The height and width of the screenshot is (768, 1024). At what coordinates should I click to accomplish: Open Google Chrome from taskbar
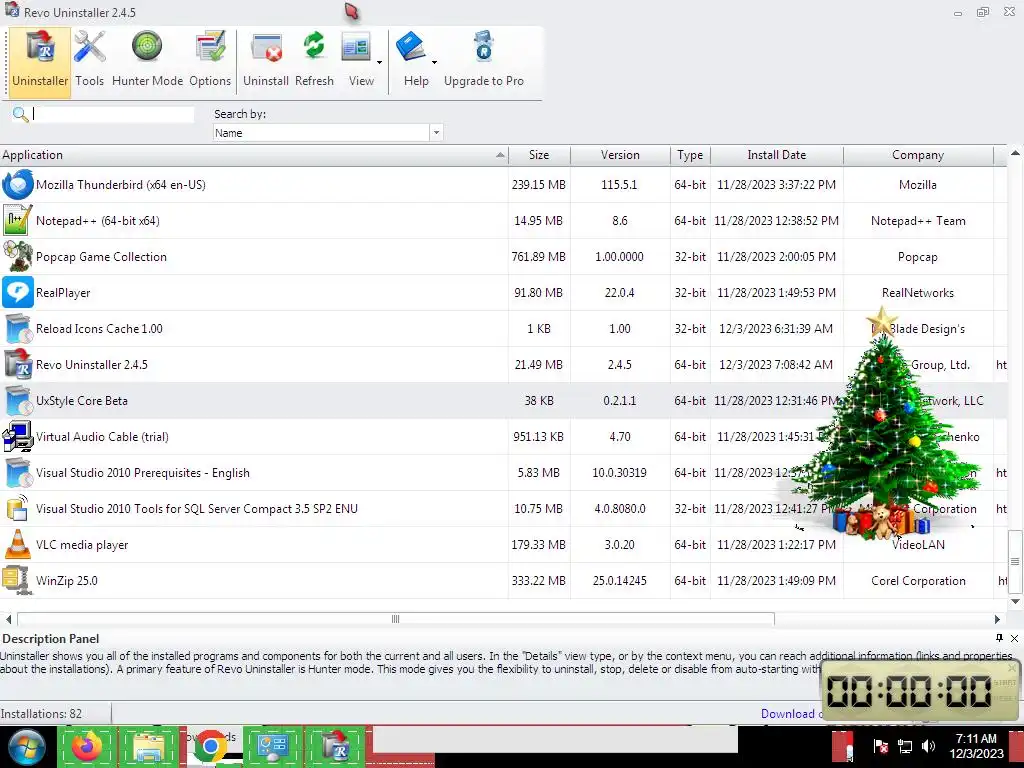(x=210, y=746)
